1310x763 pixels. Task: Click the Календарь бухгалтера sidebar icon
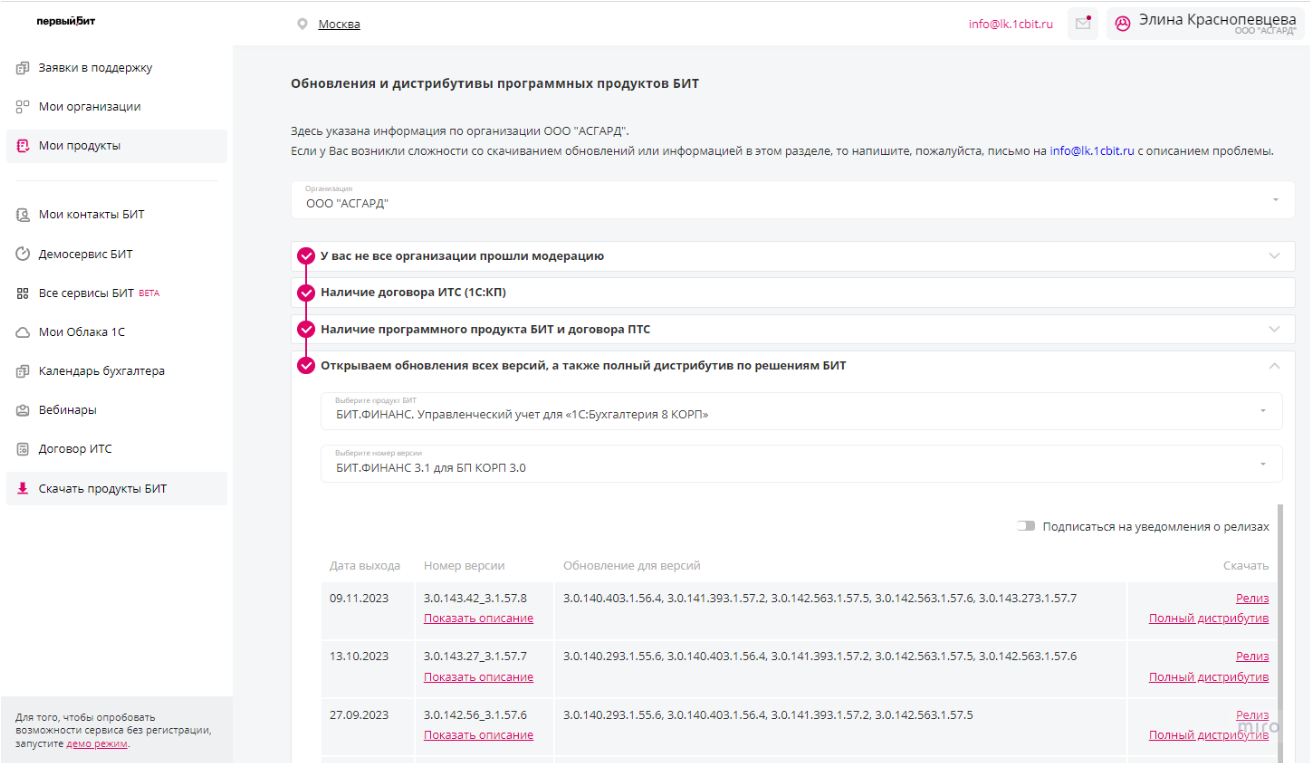[x=23, y=371]
